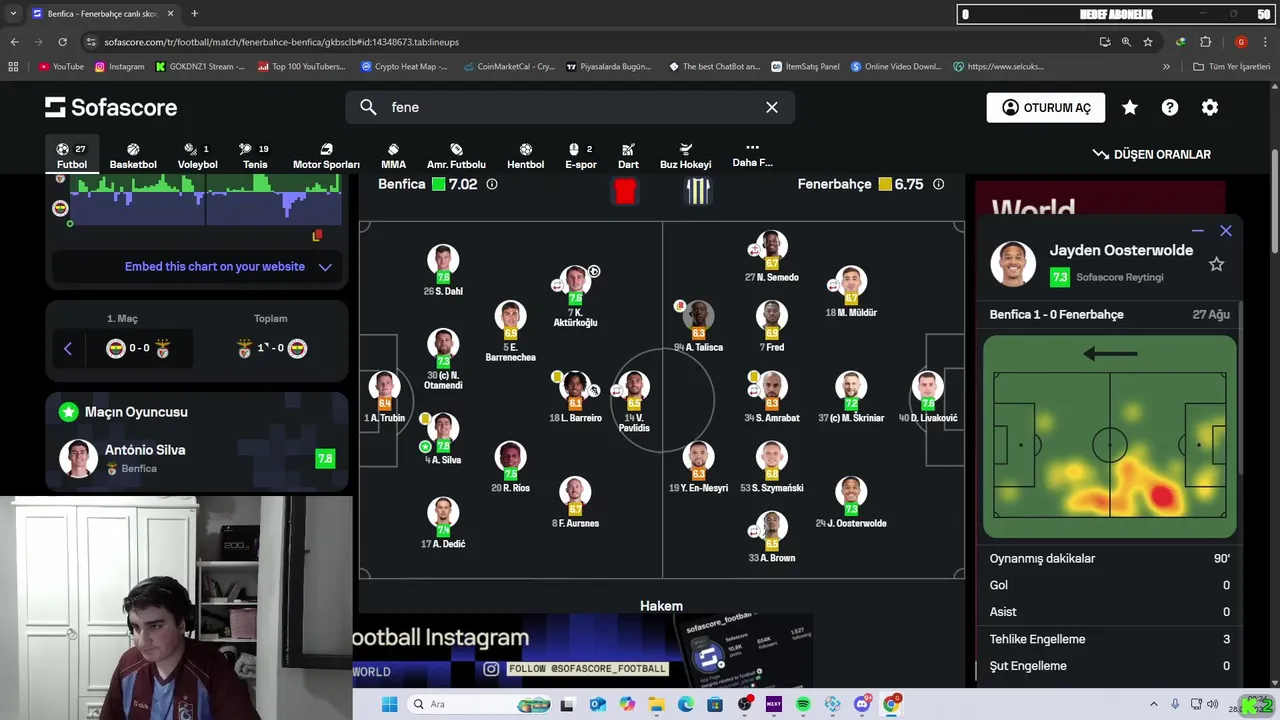Click the OTURUM AÇ button
The image size is (1280, 720).
coord(1046,107)
